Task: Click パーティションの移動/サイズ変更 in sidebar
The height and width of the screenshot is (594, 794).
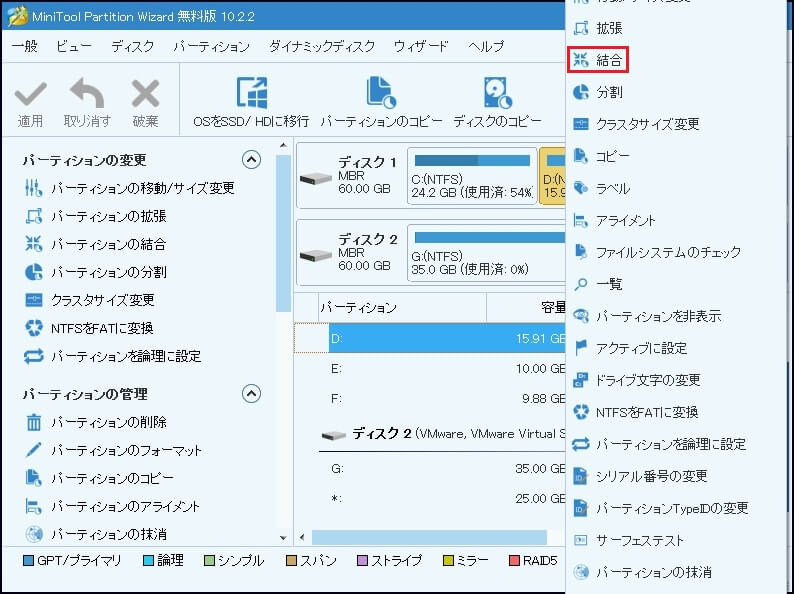Action: coord(142,188)
